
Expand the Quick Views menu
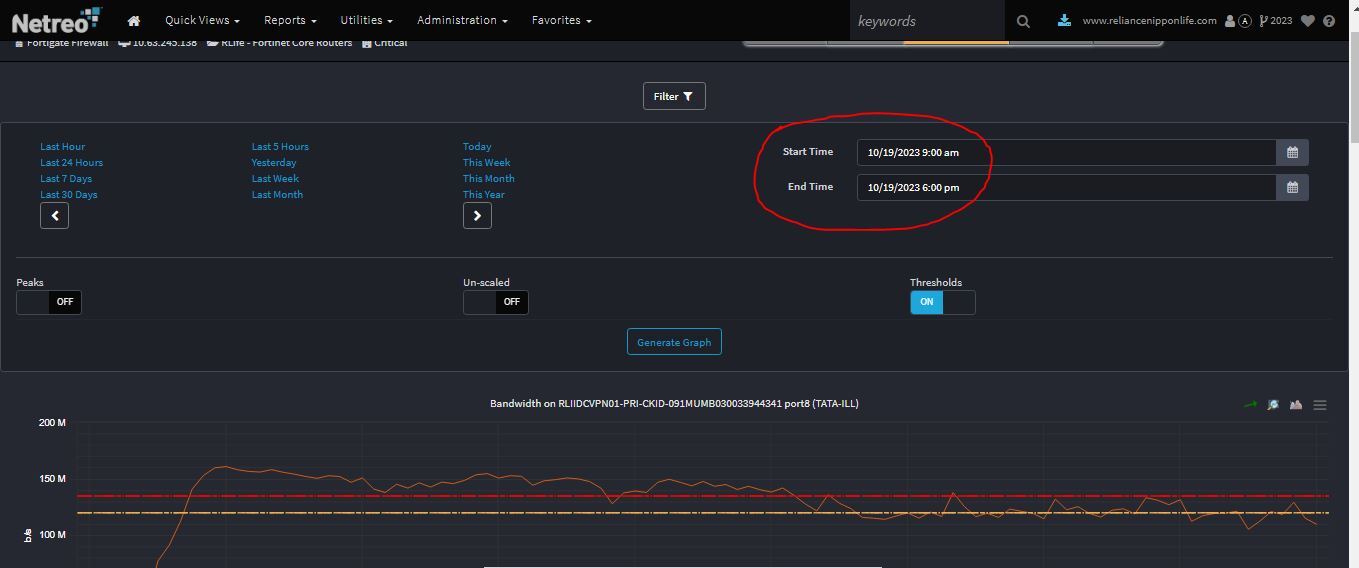tap(202, 20)
